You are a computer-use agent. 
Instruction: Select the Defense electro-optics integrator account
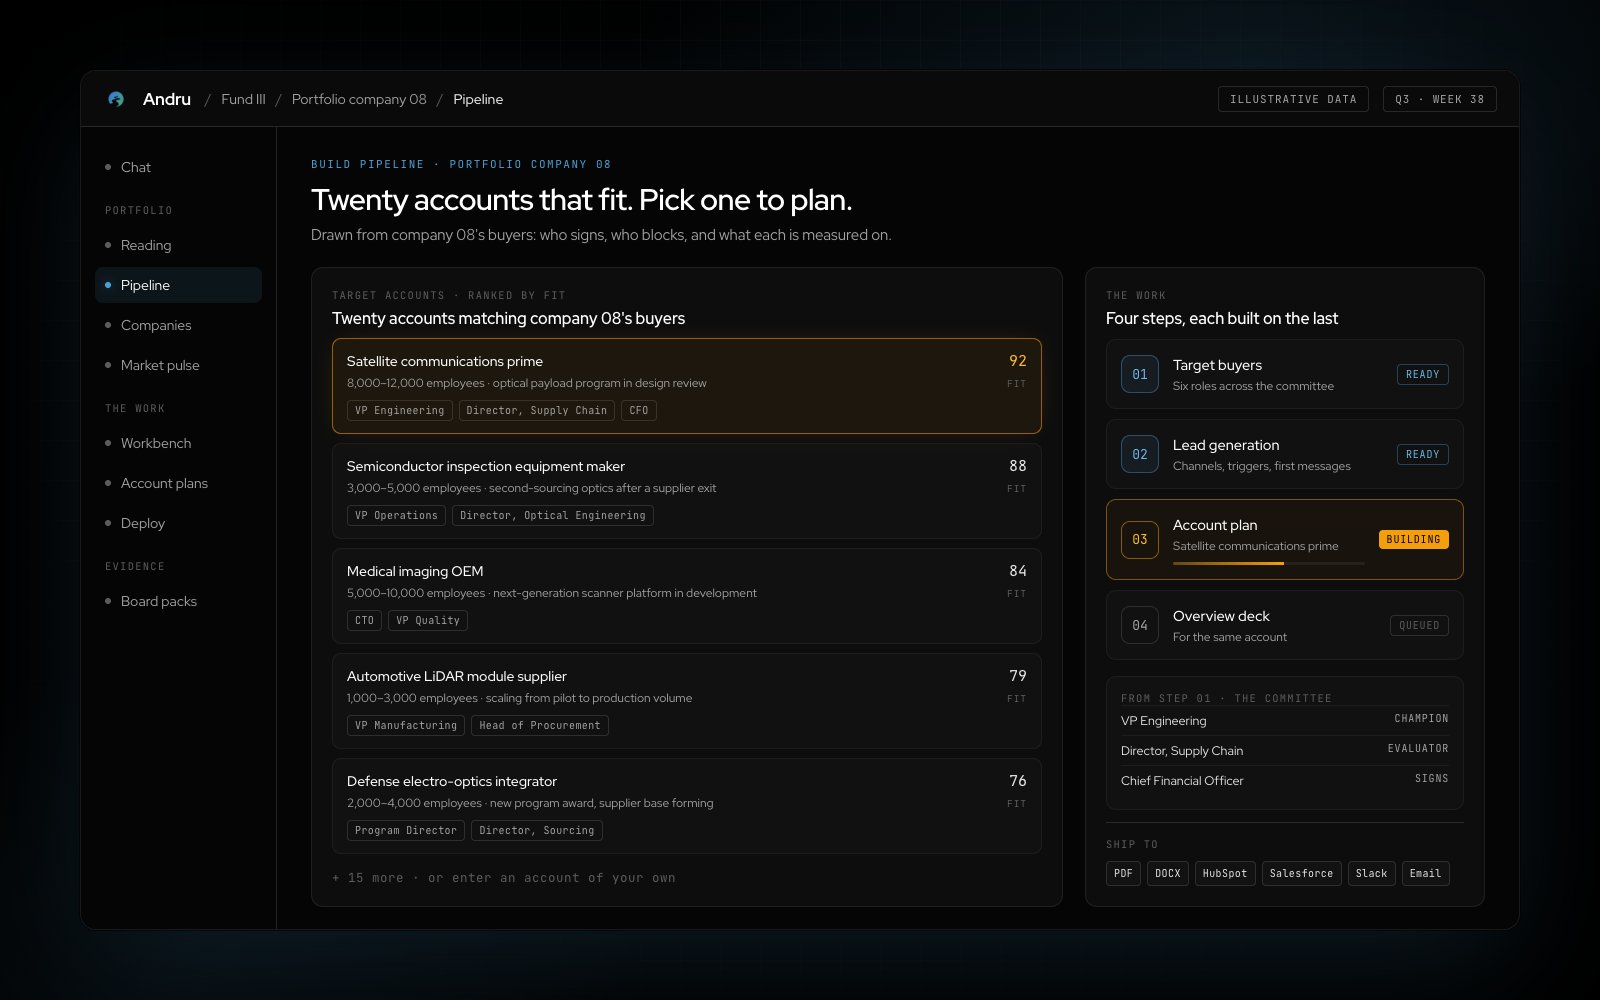coord(687,806)
